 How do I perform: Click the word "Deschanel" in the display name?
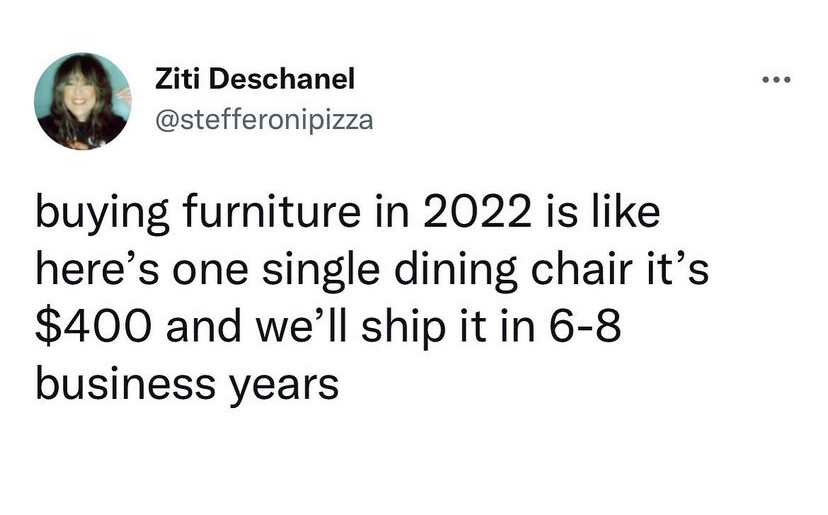(x=282, y=79)
